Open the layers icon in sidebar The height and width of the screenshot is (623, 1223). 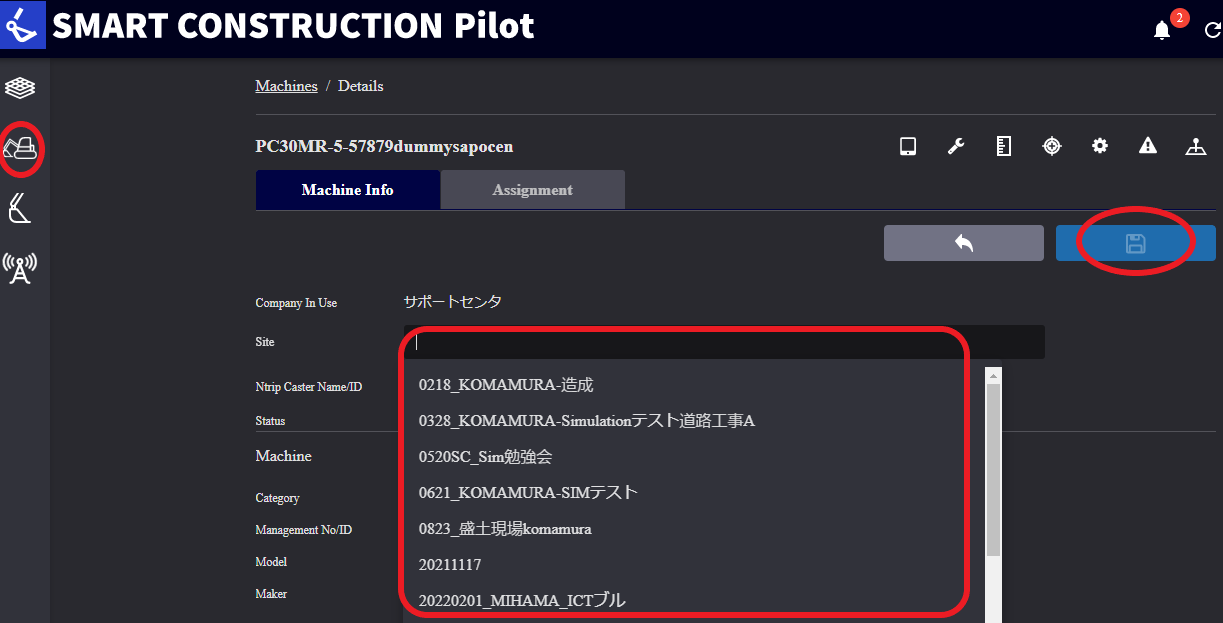(20, 88)
